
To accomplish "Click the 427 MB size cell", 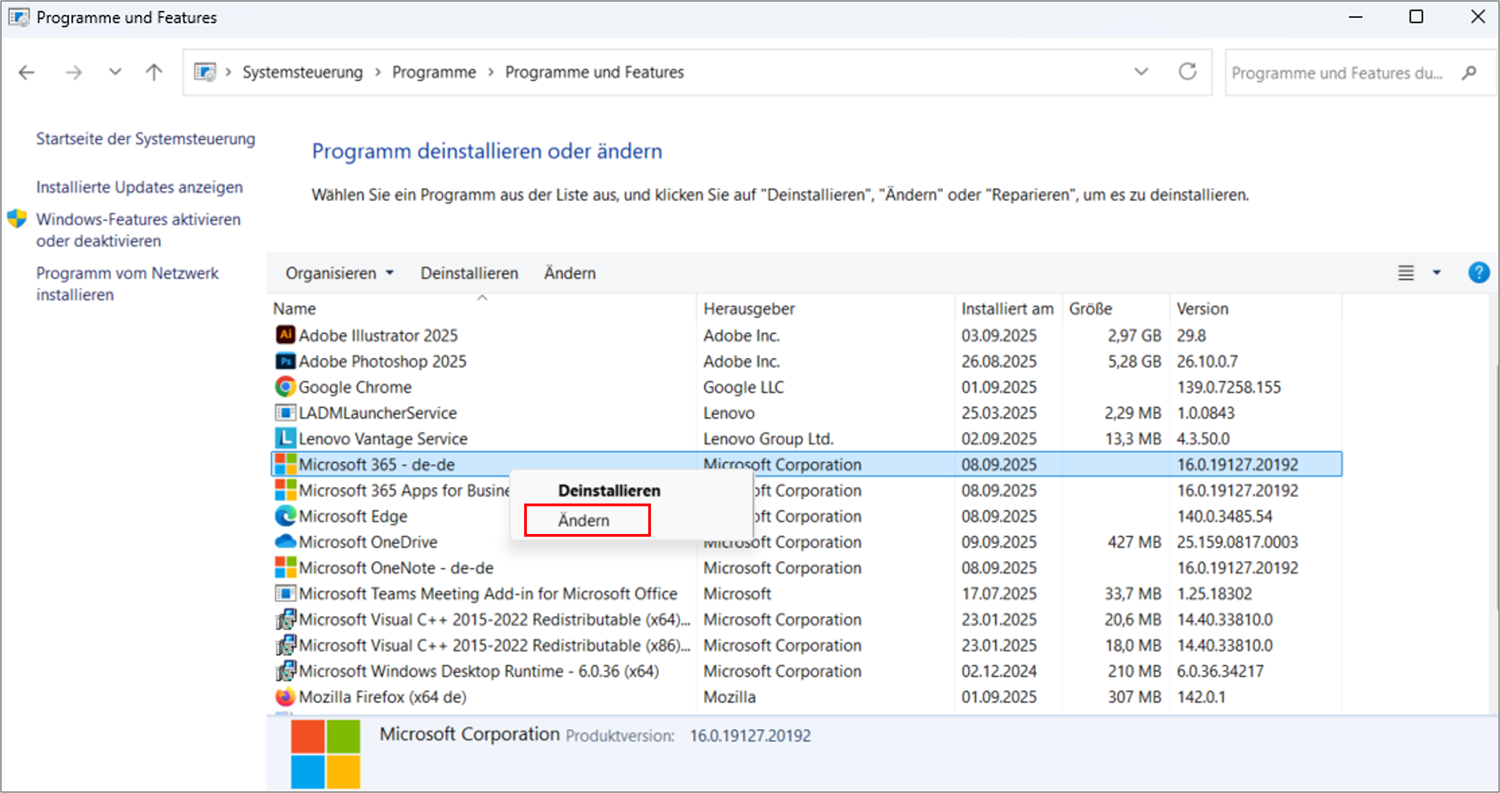I will click(1135, 542).
